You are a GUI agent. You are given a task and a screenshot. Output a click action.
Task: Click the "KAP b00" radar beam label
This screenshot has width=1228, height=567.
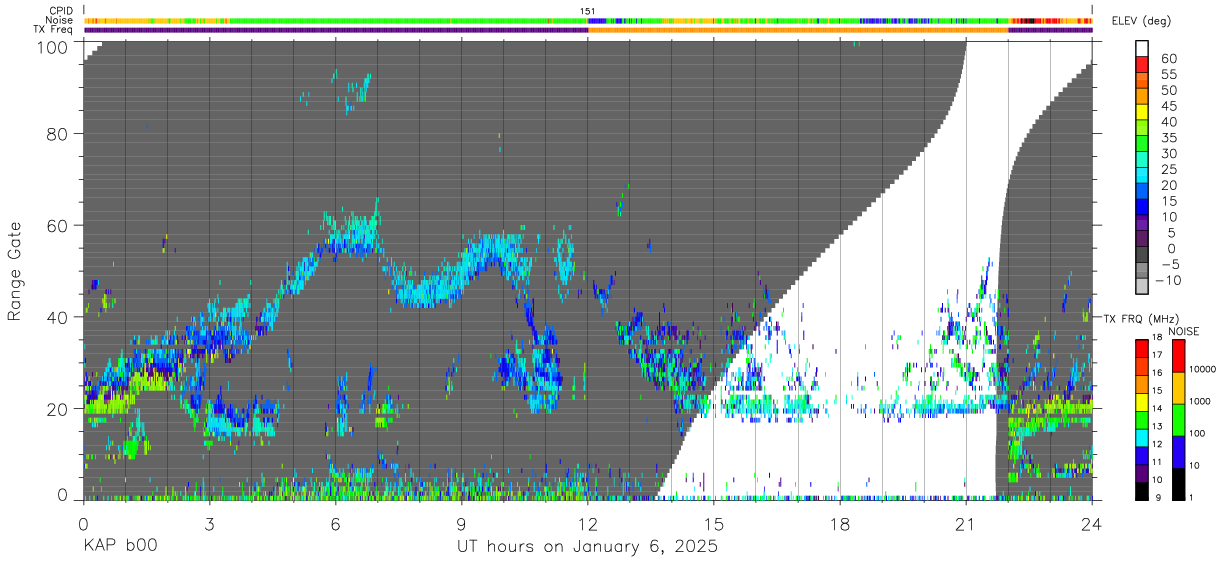point(119,546)
